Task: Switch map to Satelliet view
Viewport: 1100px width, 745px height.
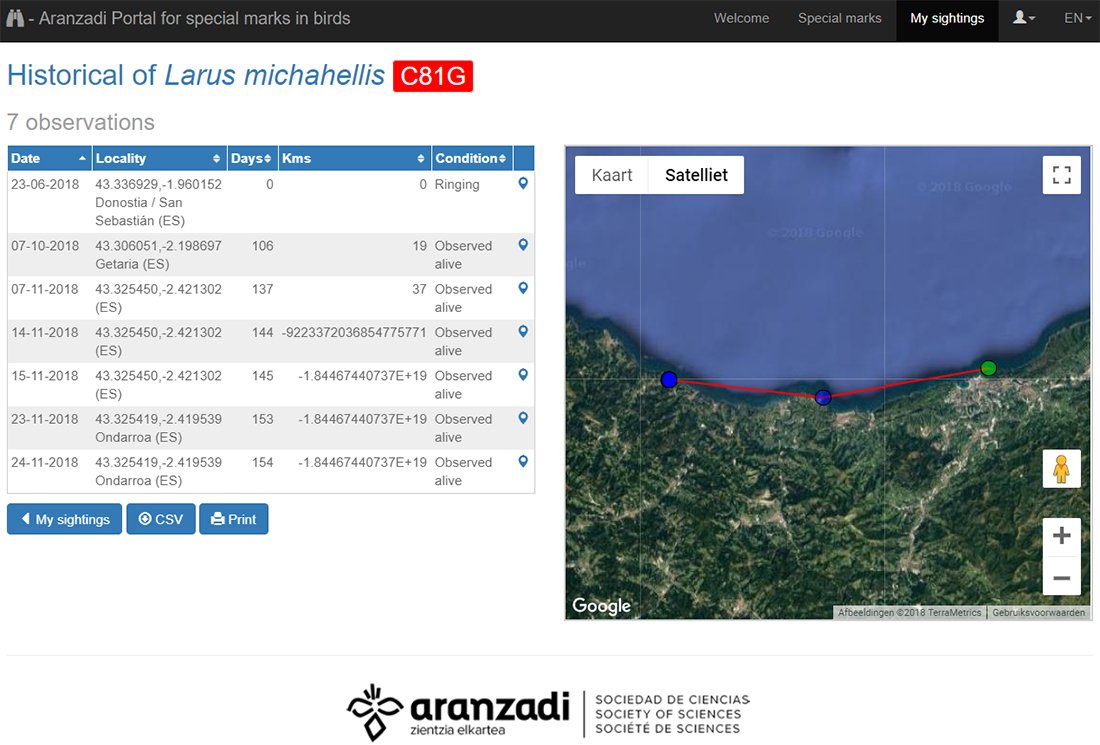Action: (696, 175)
